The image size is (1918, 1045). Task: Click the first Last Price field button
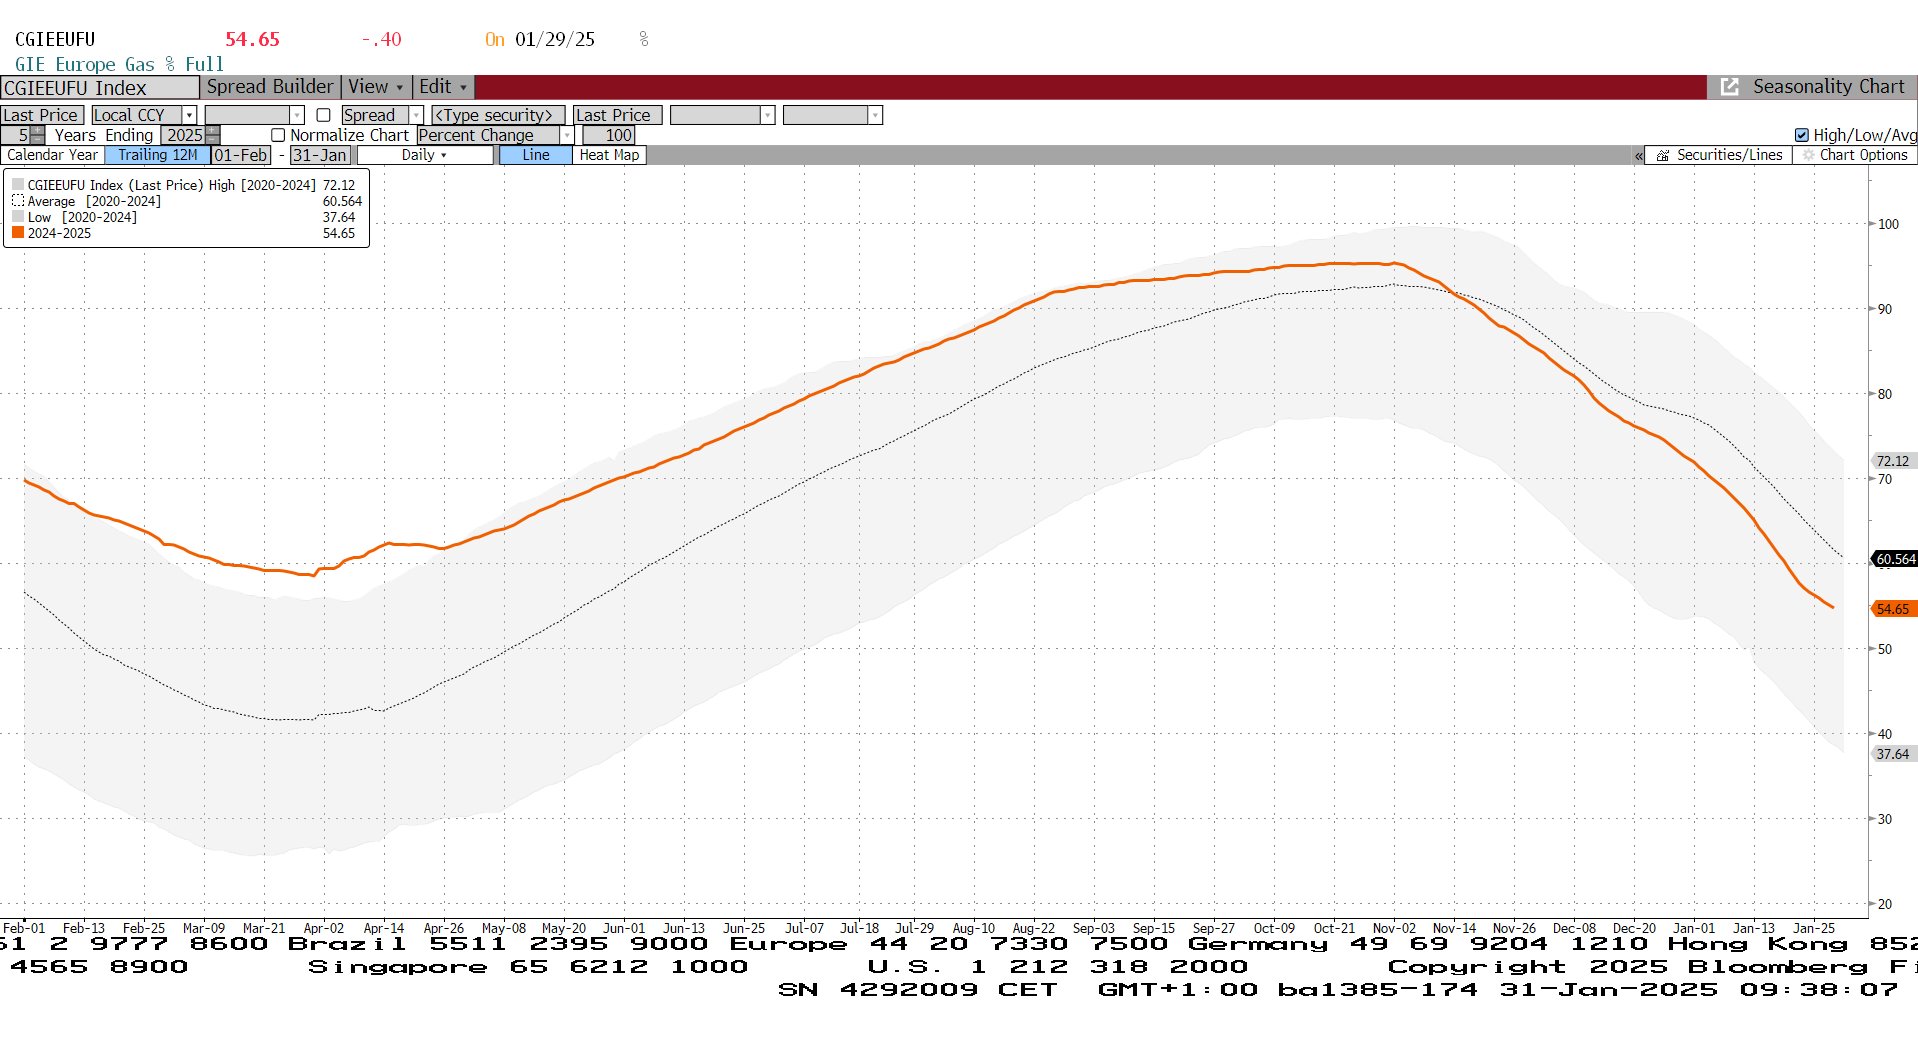pos(41,115)
